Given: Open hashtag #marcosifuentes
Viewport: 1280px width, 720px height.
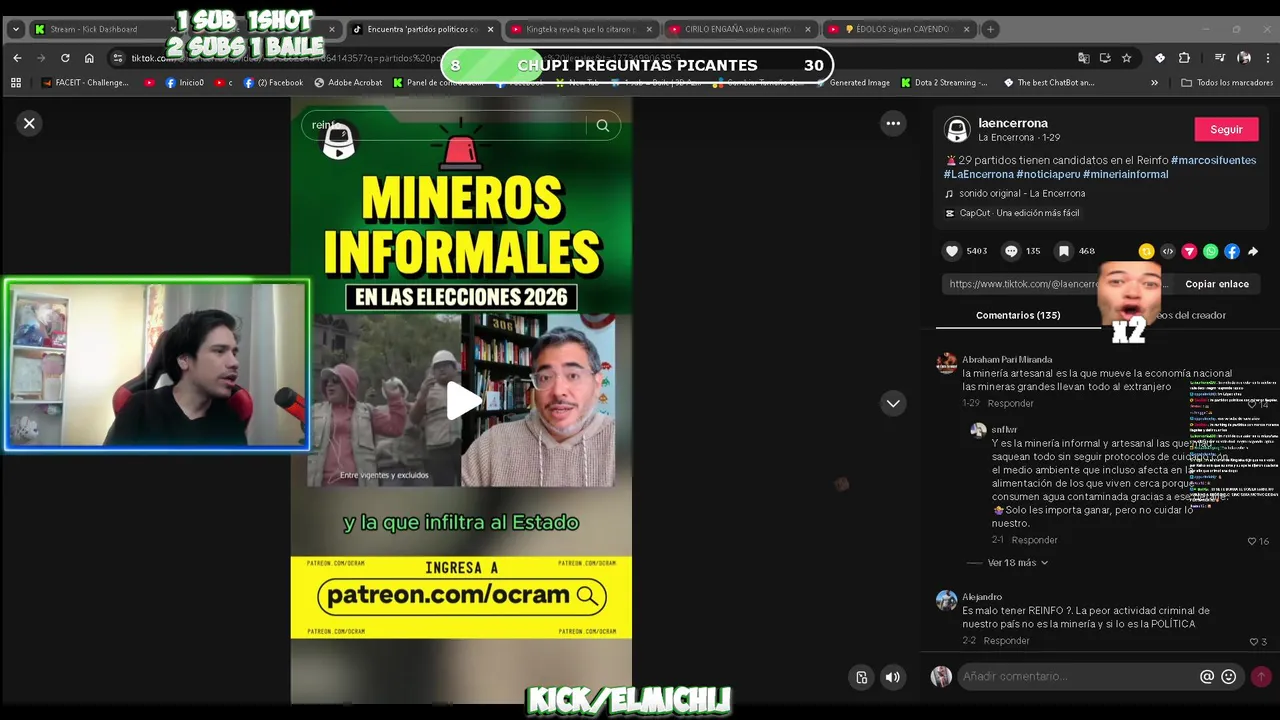Looking at the screenshot, I should 1213,160.
